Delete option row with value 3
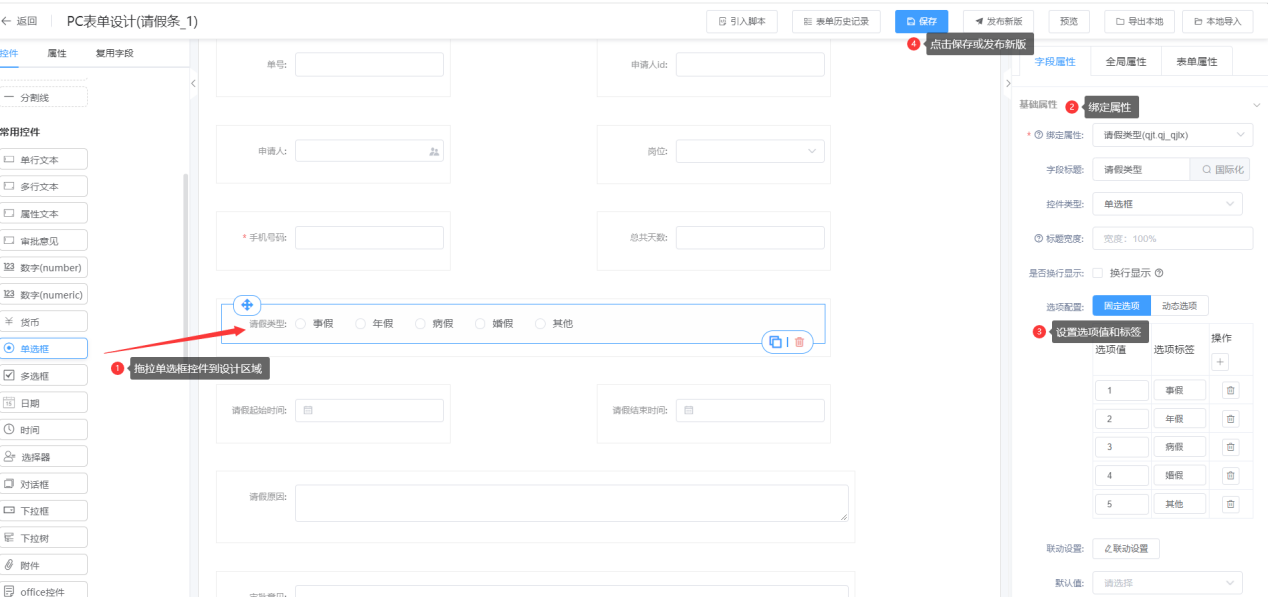This screenshot has height=597, width=1268. point(1230,447)
